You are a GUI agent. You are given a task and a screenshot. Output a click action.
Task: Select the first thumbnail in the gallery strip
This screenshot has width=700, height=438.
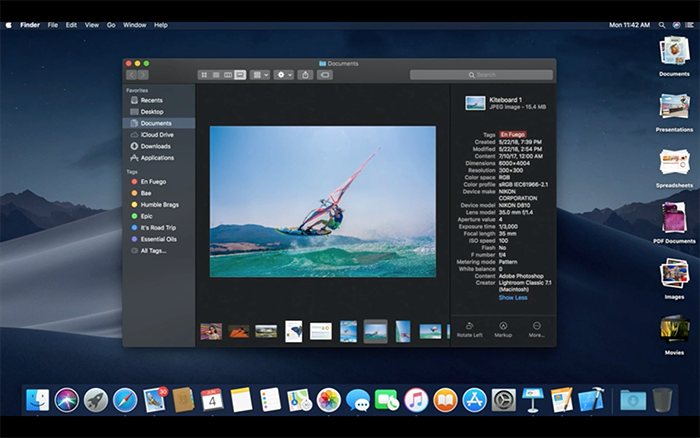(211, 331)
